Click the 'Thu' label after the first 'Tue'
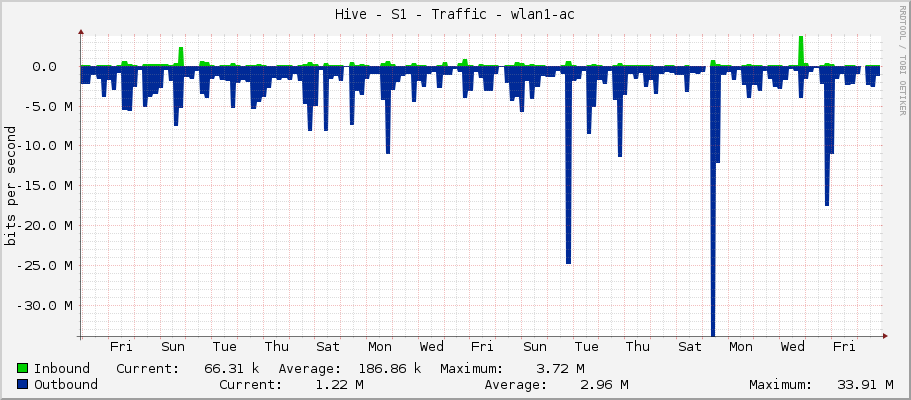Viewport: 911px width, 400px height. click(x=277, y=347)
